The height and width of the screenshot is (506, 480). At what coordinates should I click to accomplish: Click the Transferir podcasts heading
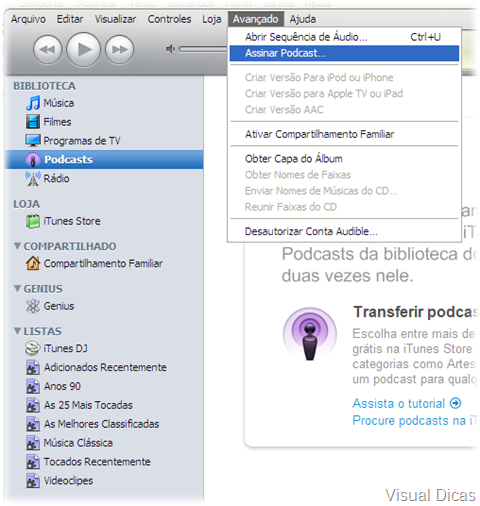coord(416,312)
